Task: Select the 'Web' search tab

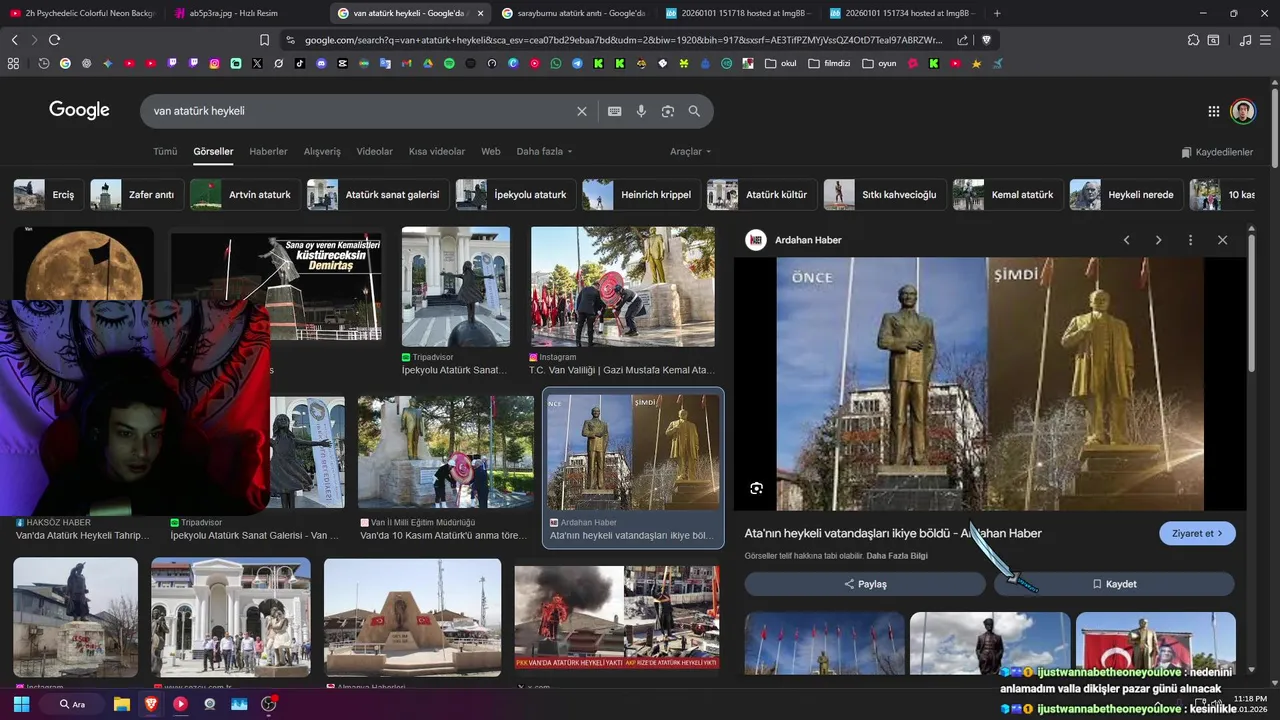Action: 491,152
